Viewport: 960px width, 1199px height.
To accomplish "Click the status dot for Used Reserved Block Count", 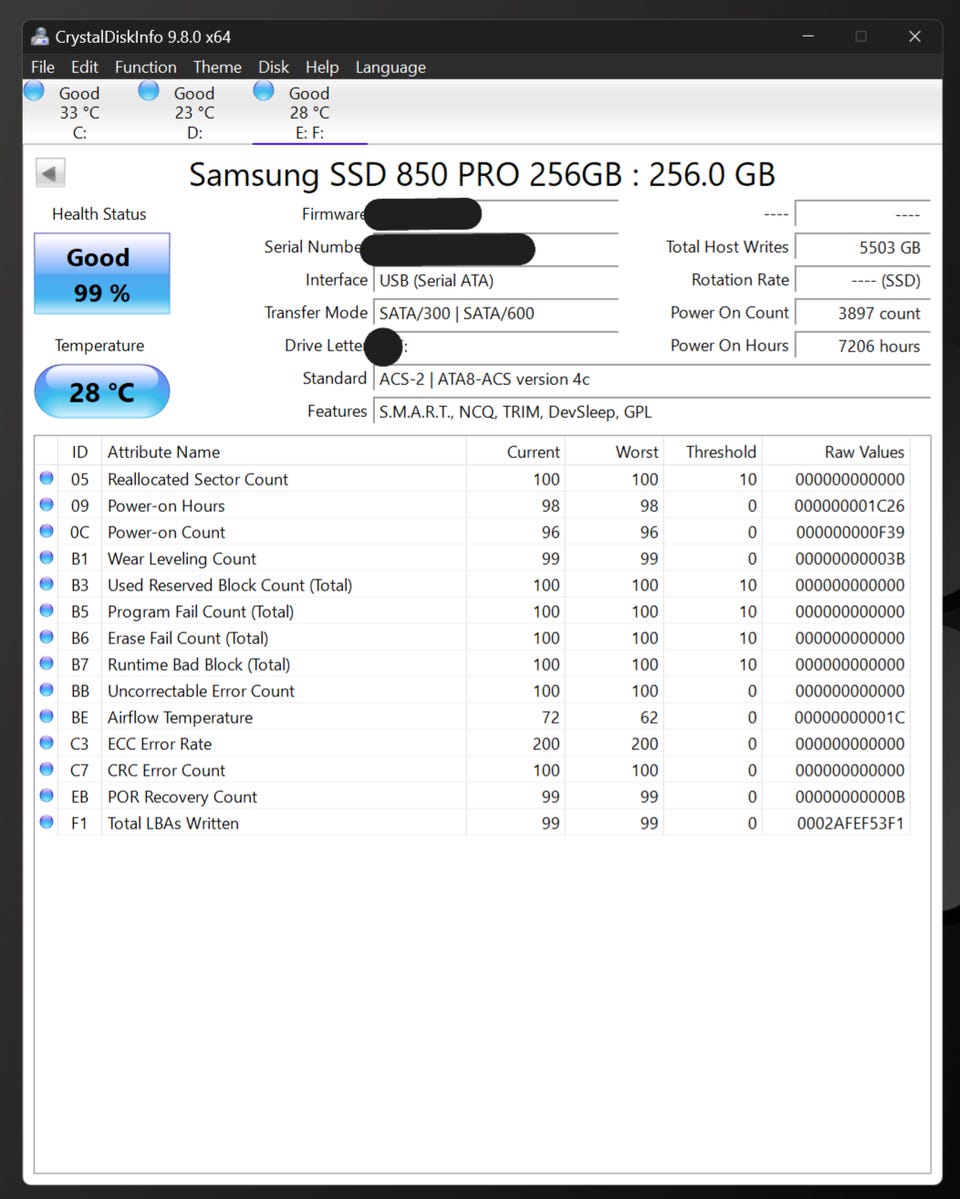I will pos(47,584).
